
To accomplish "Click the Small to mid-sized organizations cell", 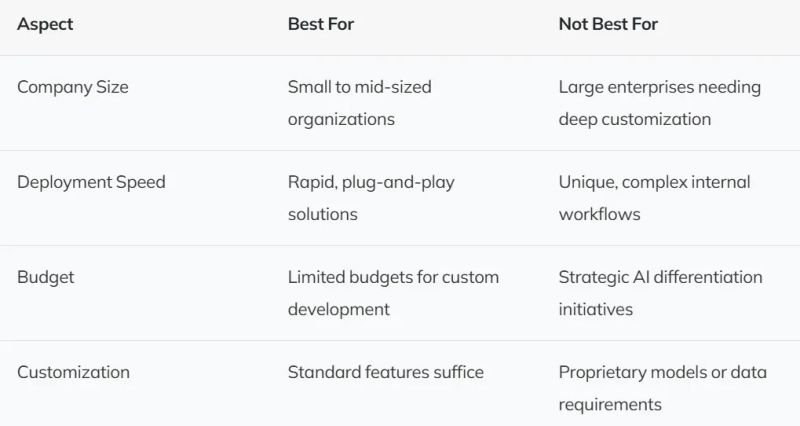I will click(359, 103).
